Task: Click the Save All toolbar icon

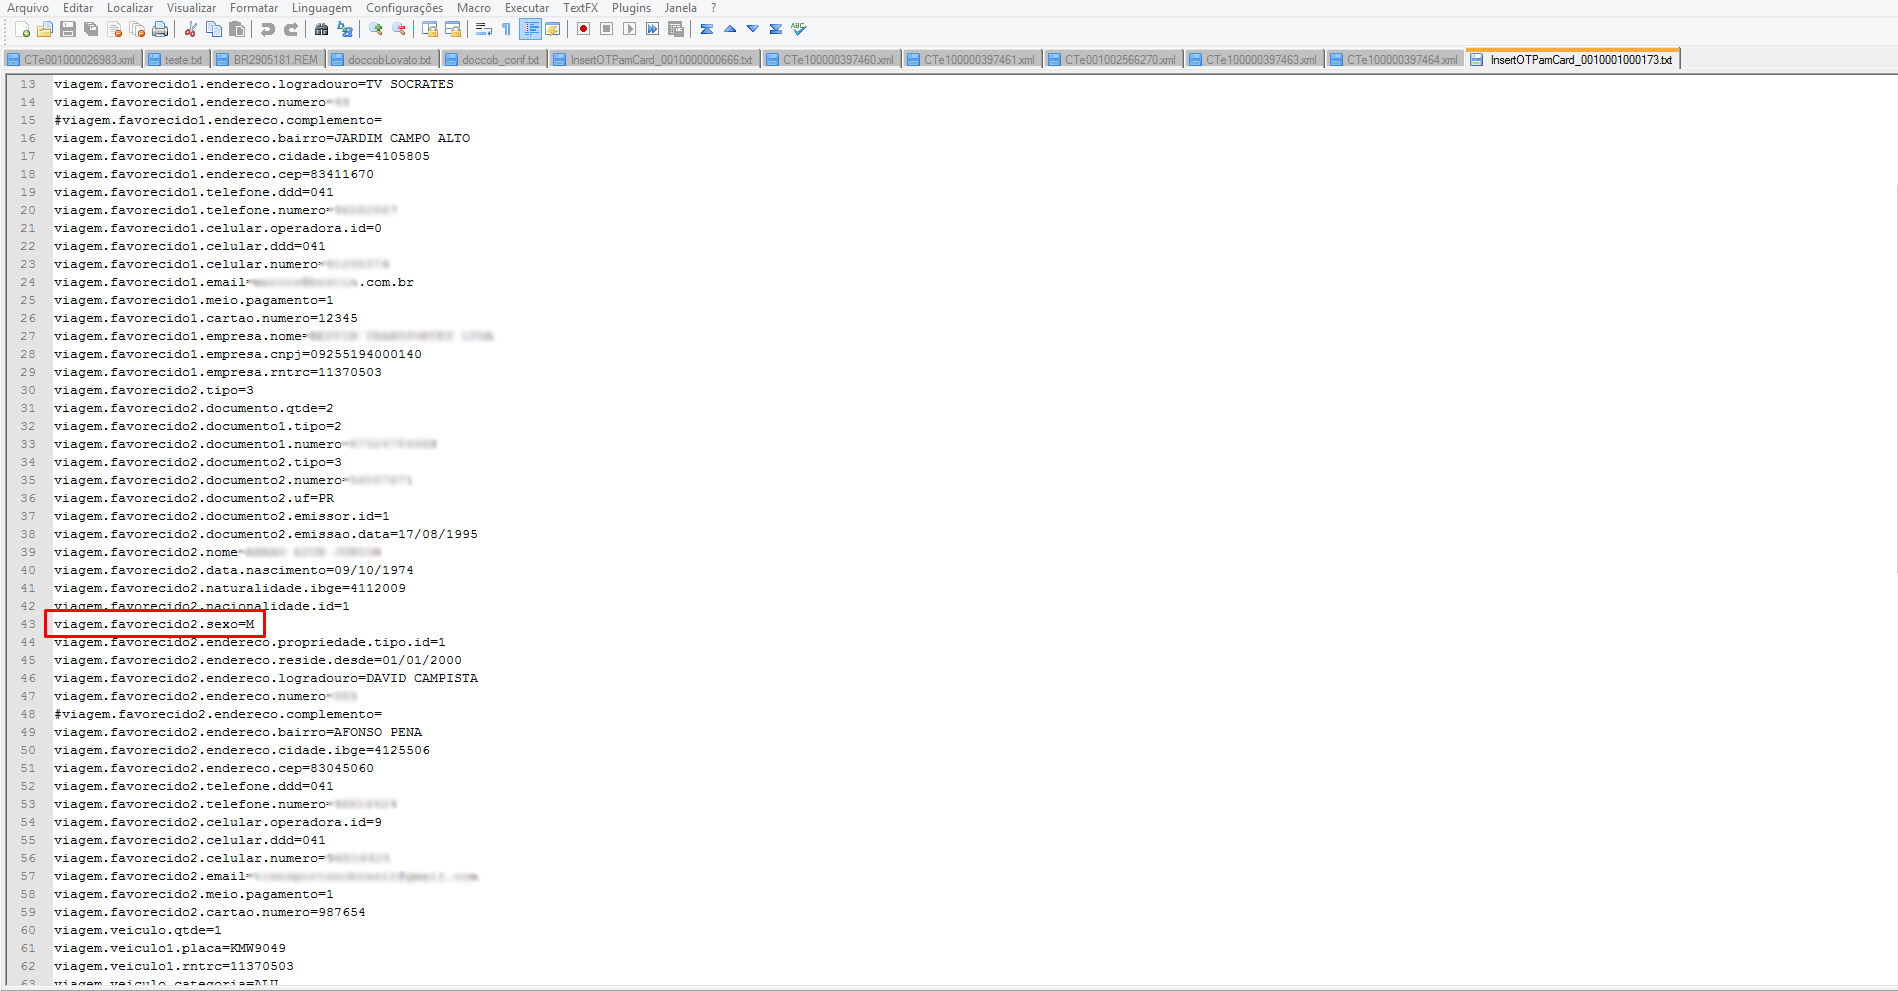Action: (91, 30)
